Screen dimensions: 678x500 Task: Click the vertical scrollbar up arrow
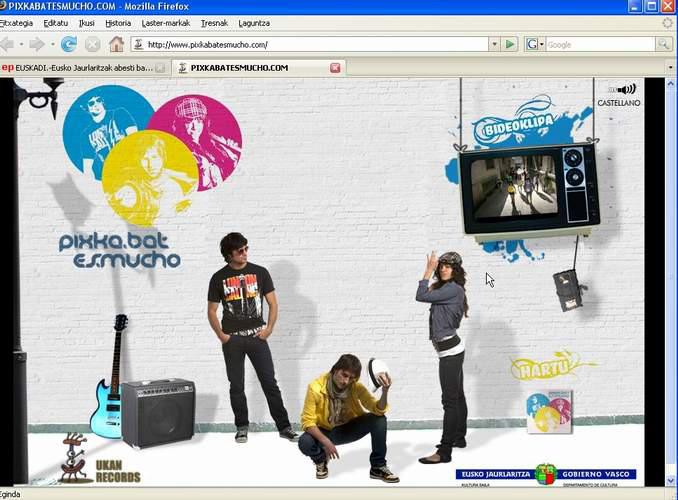click(x=671, y=83)
